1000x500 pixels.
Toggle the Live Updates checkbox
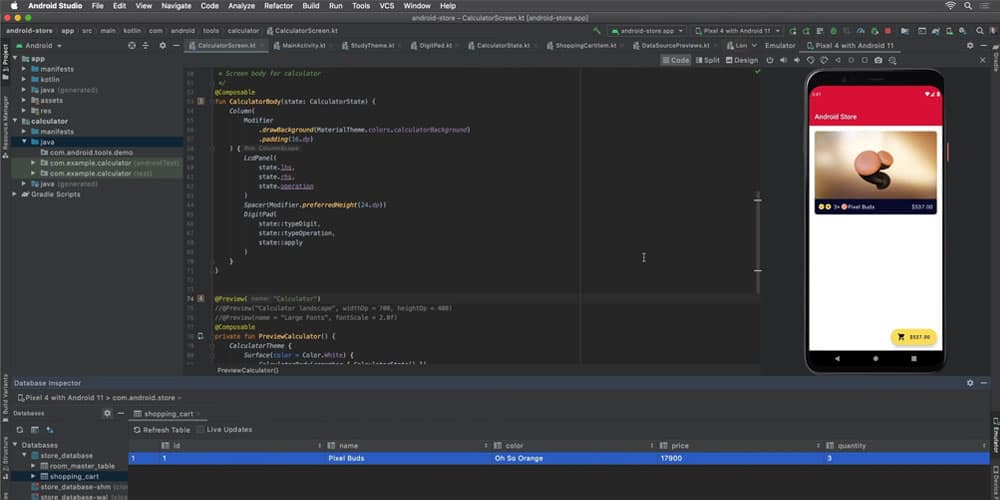[200, 430]
